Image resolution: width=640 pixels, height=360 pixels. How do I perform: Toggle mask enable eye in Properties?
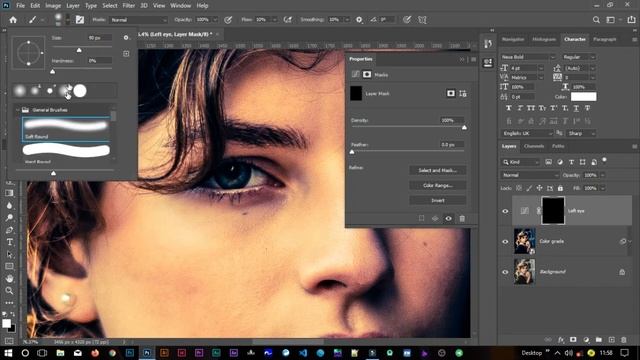(449, 218)
